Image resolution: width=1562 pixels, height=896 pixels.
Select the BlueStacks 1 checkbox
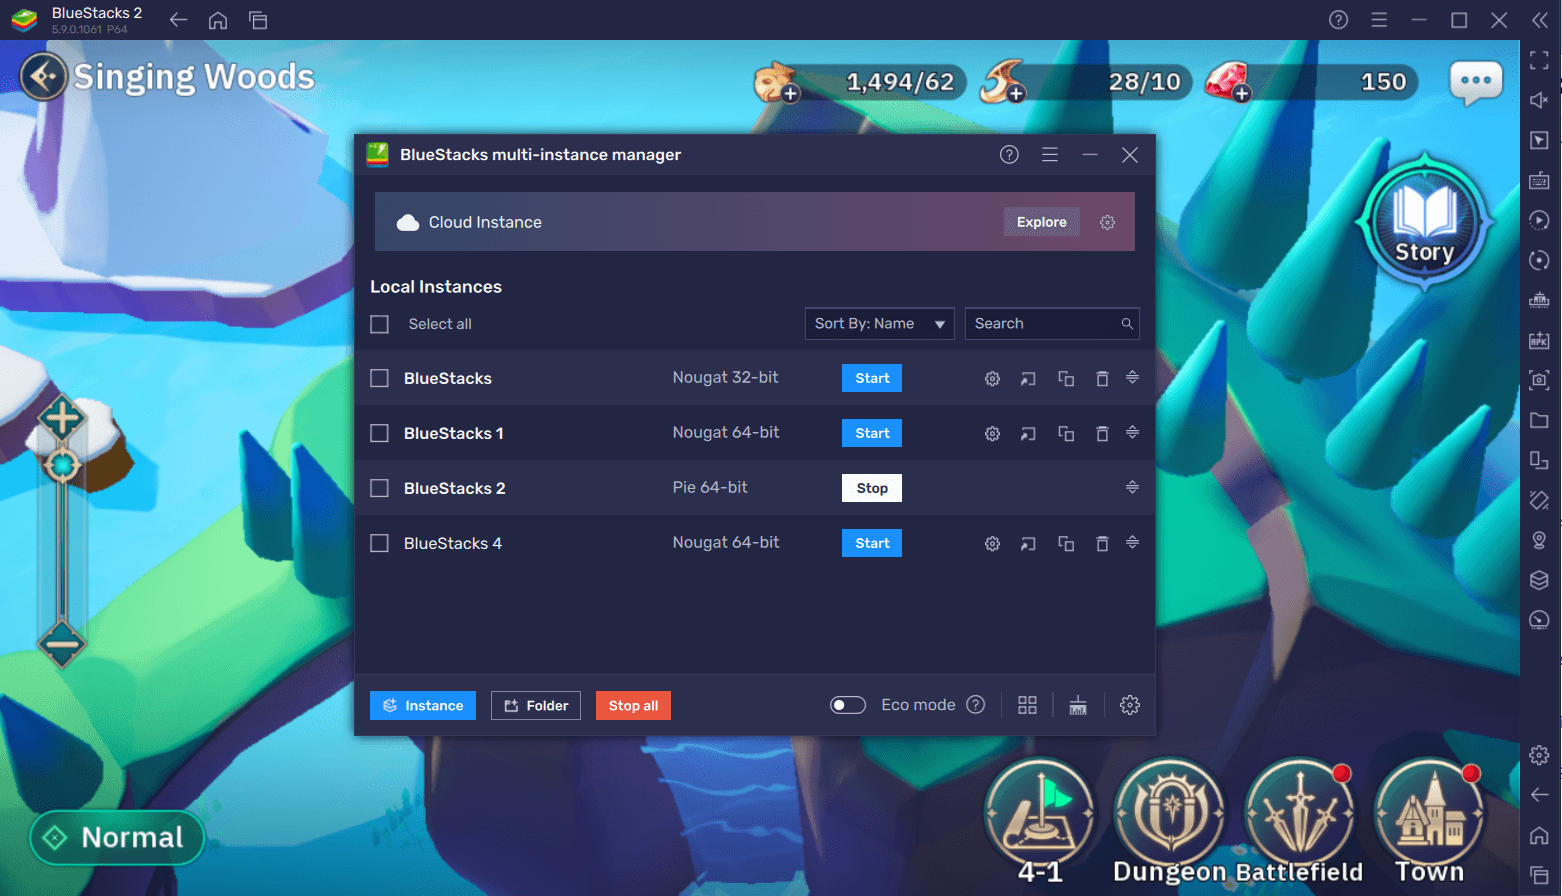coord(380,434)
